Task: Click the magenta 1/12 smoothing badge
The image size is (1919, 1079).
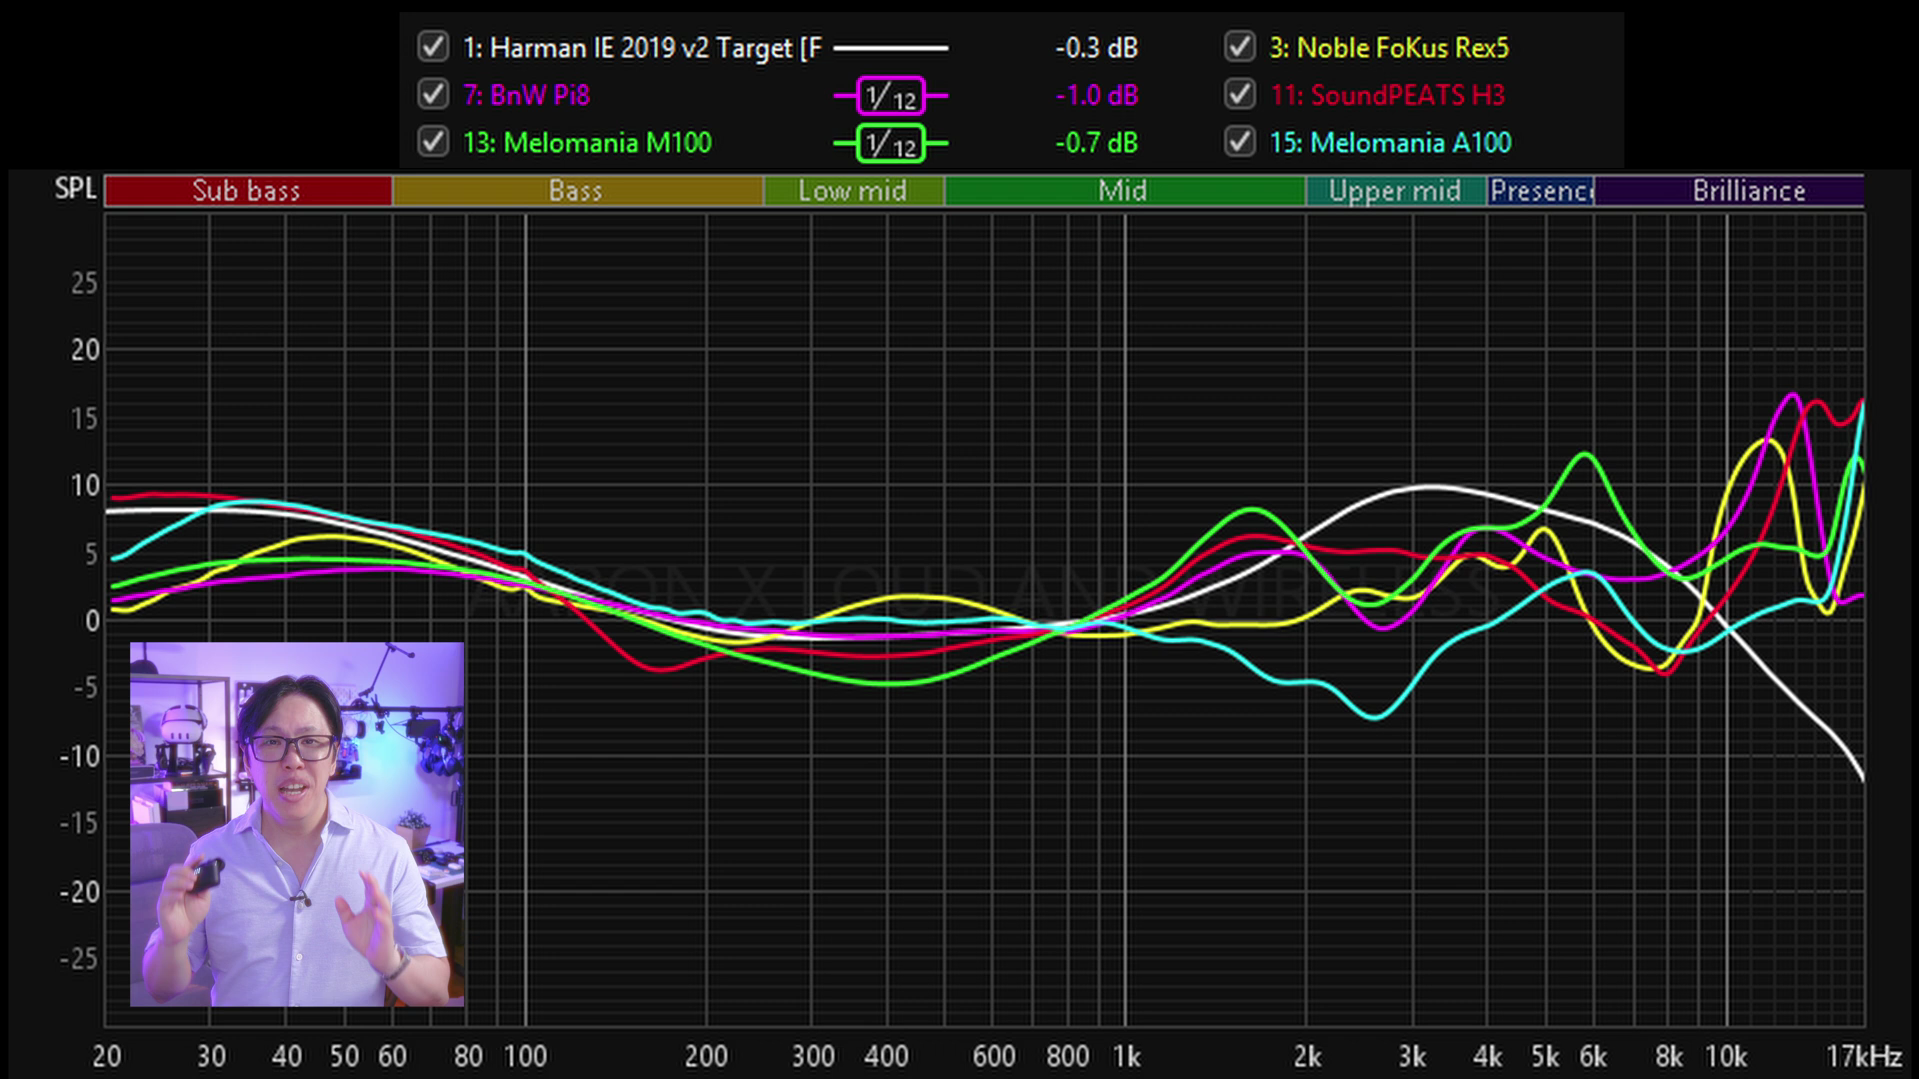Action: click(x=890, y=96)
